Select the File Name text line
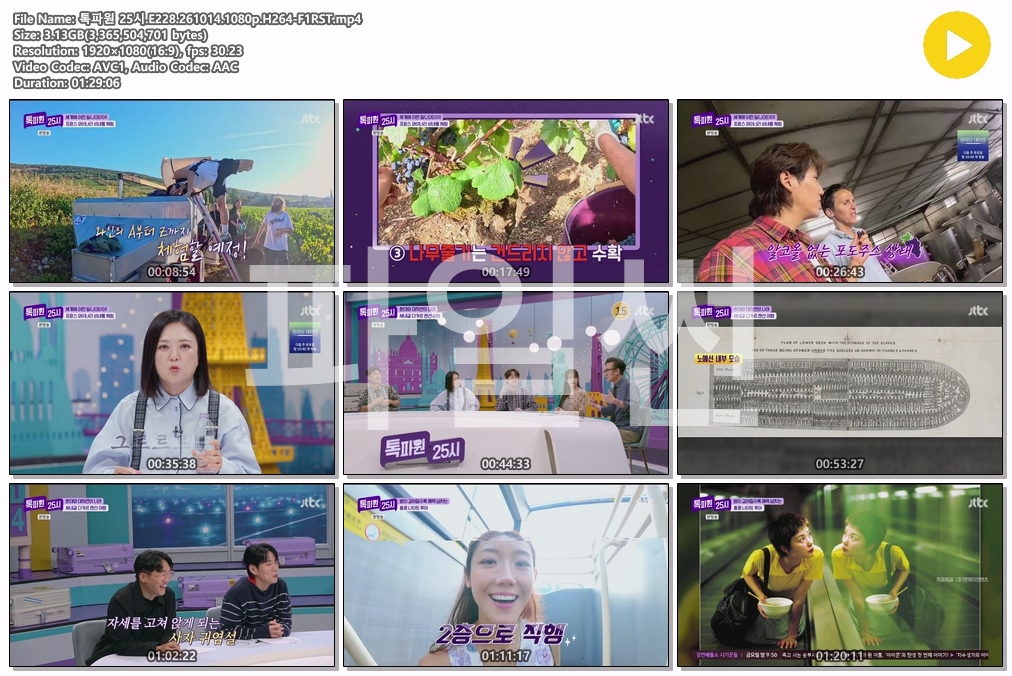Viewport: 1012px width, 676px height. [x=187, y=19]
